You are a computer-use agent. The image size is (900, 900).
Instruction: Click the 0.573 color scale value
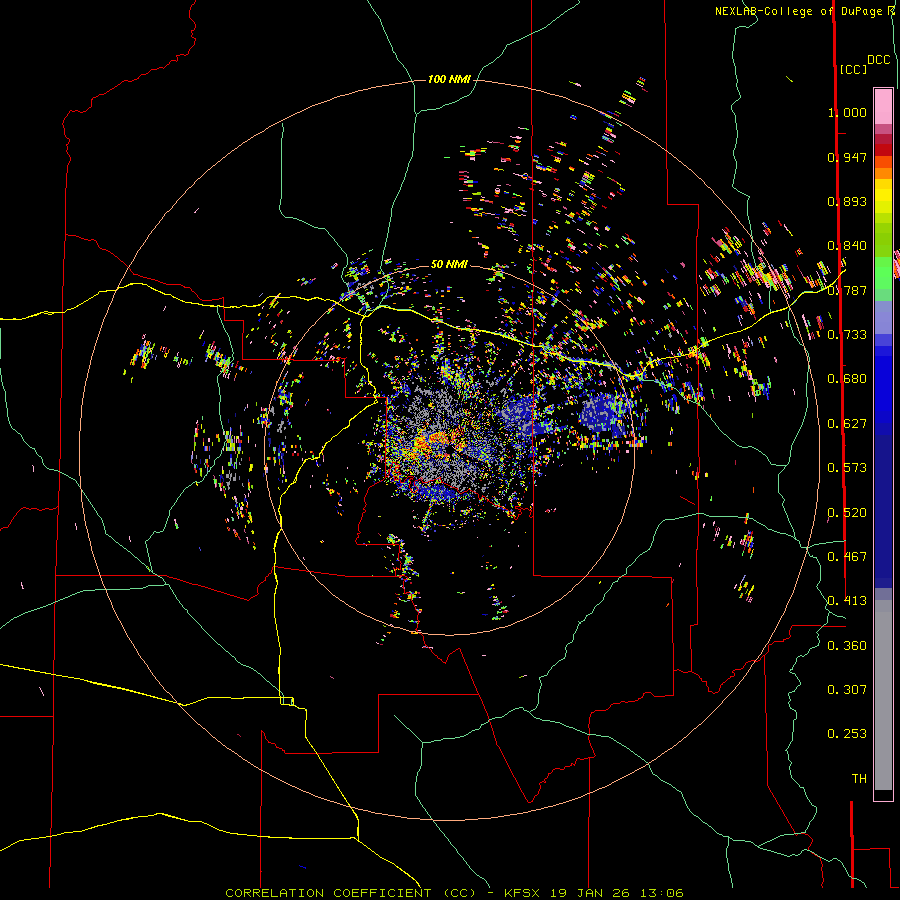pyautogui.click(x=847, y=468)
